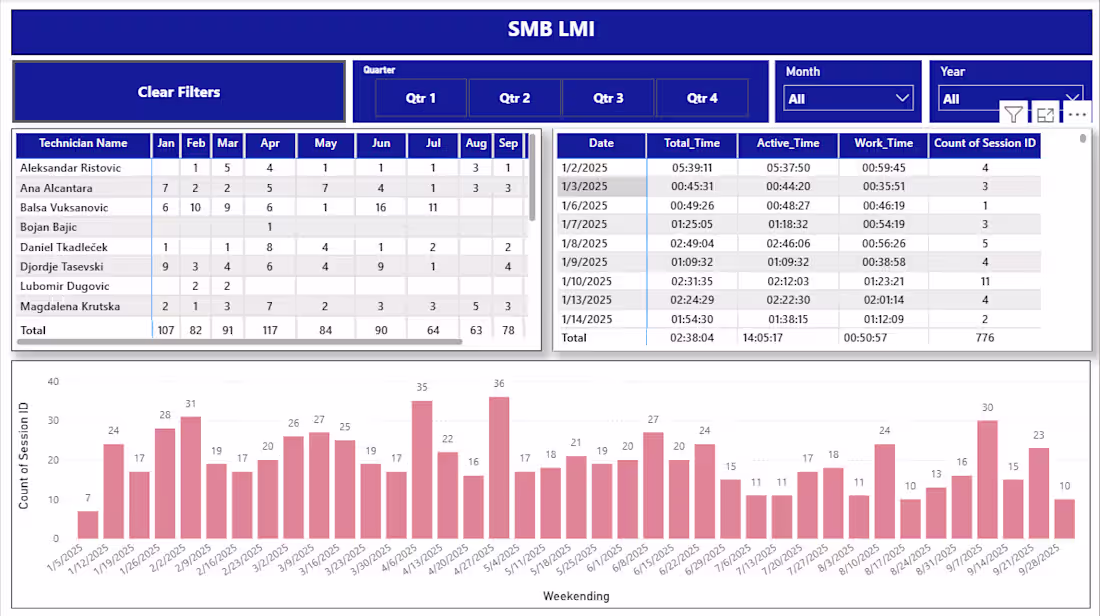Select technician Magdalena Krutska

pyautogui.click(x=70, y=307)
